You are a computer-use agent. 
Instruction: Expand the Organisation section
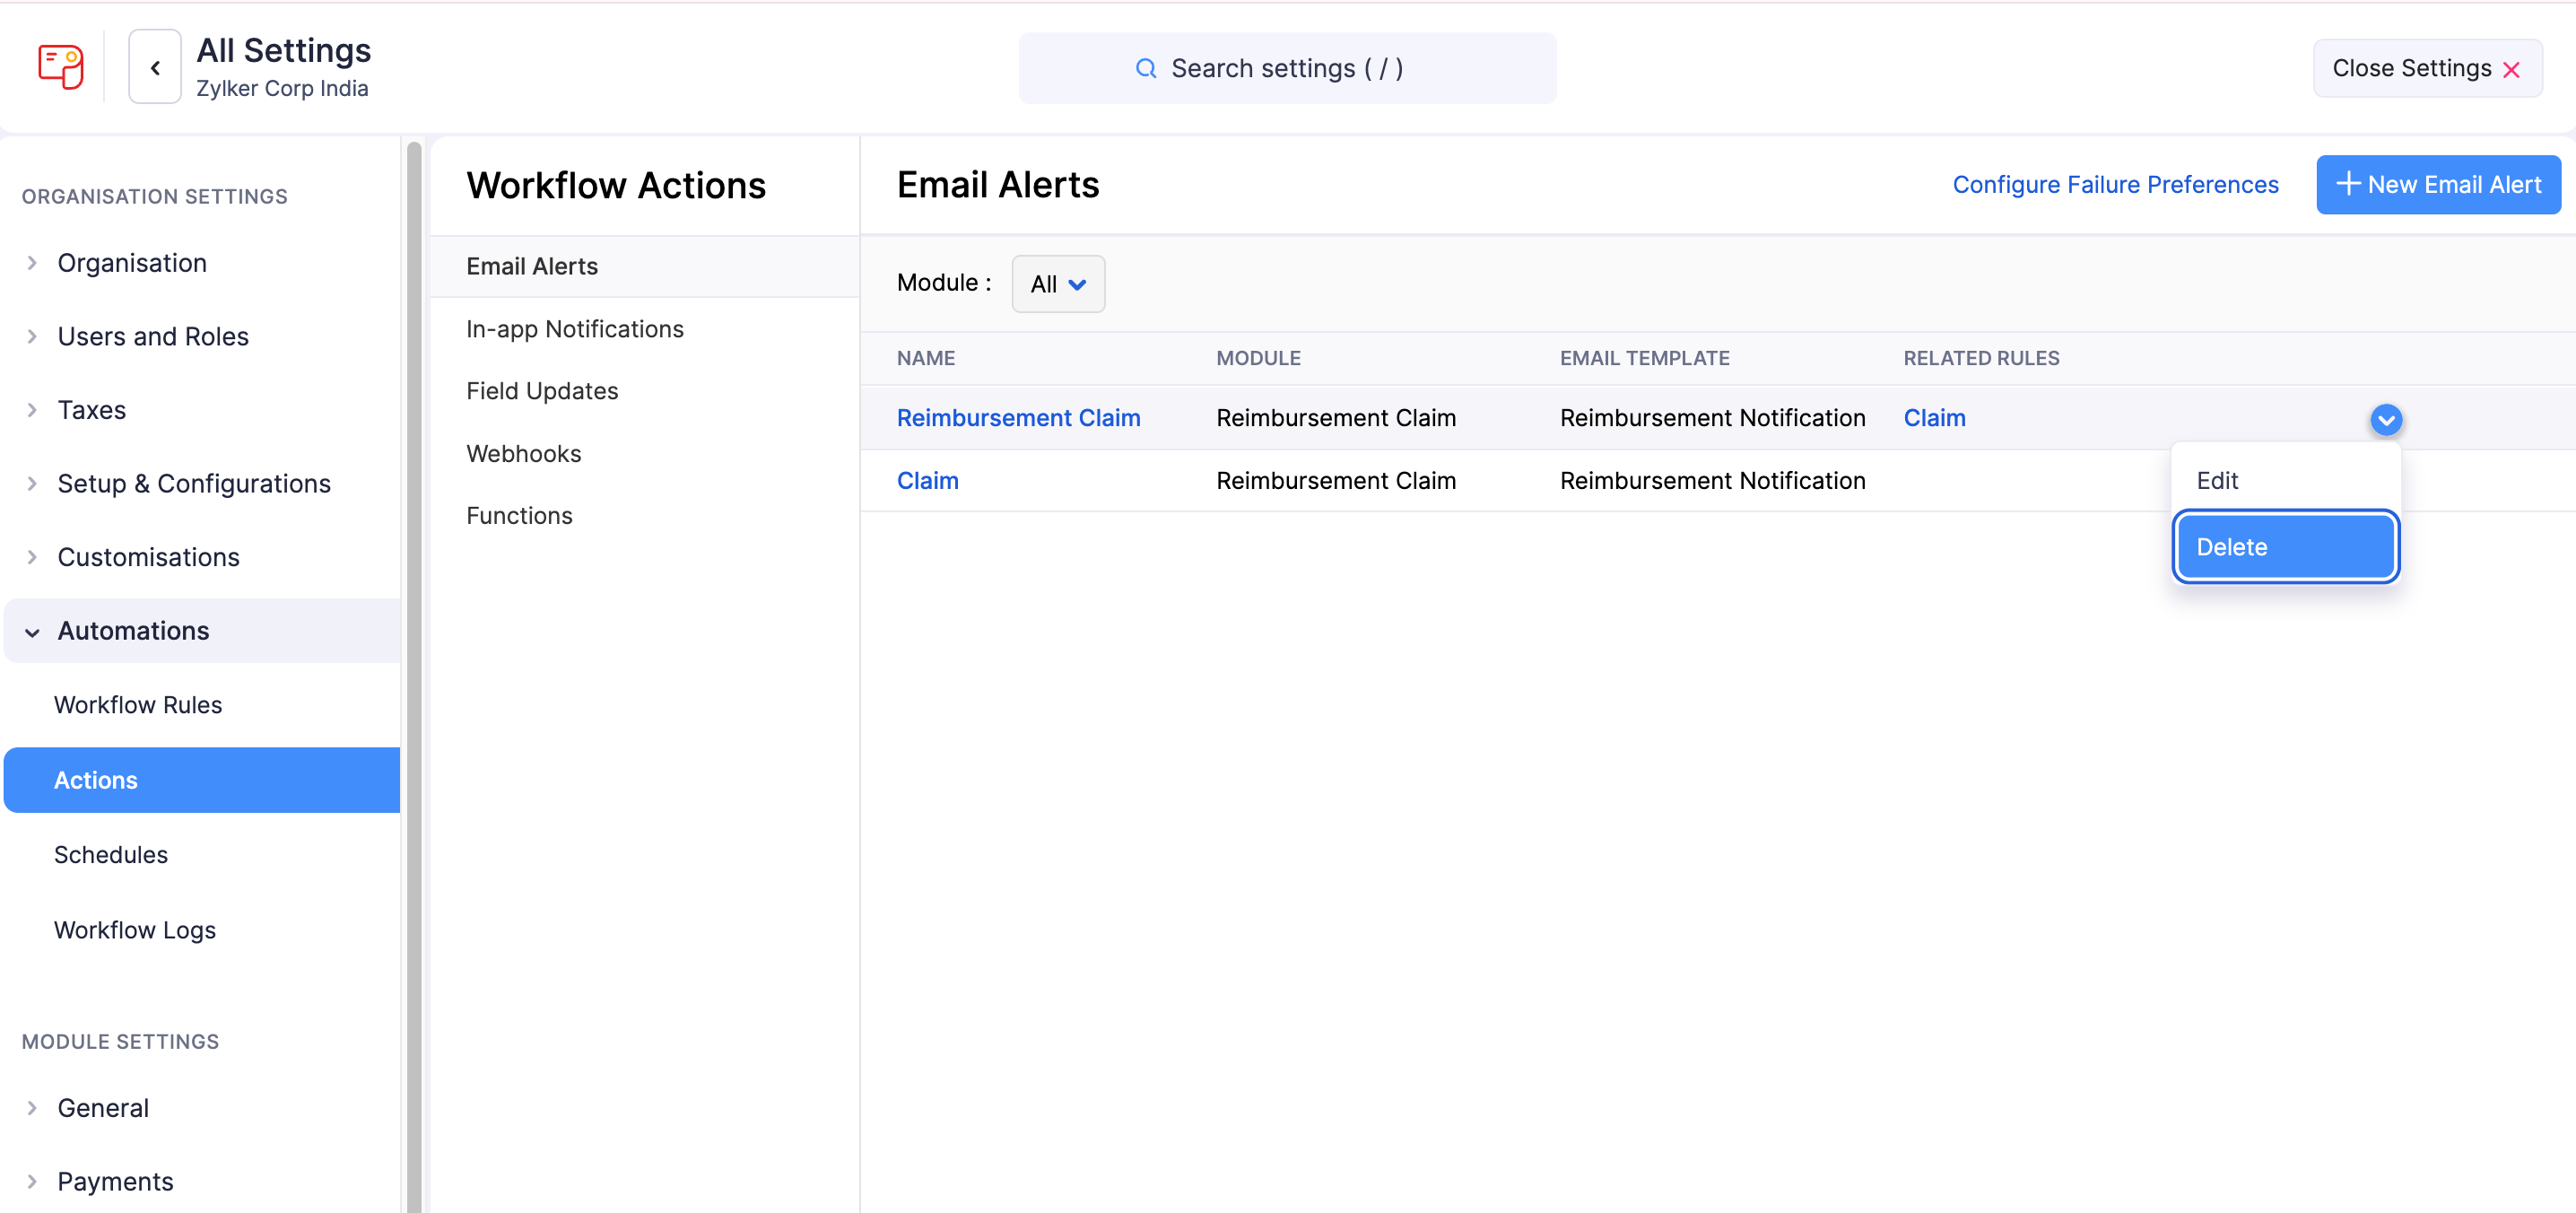coord(32,263)
